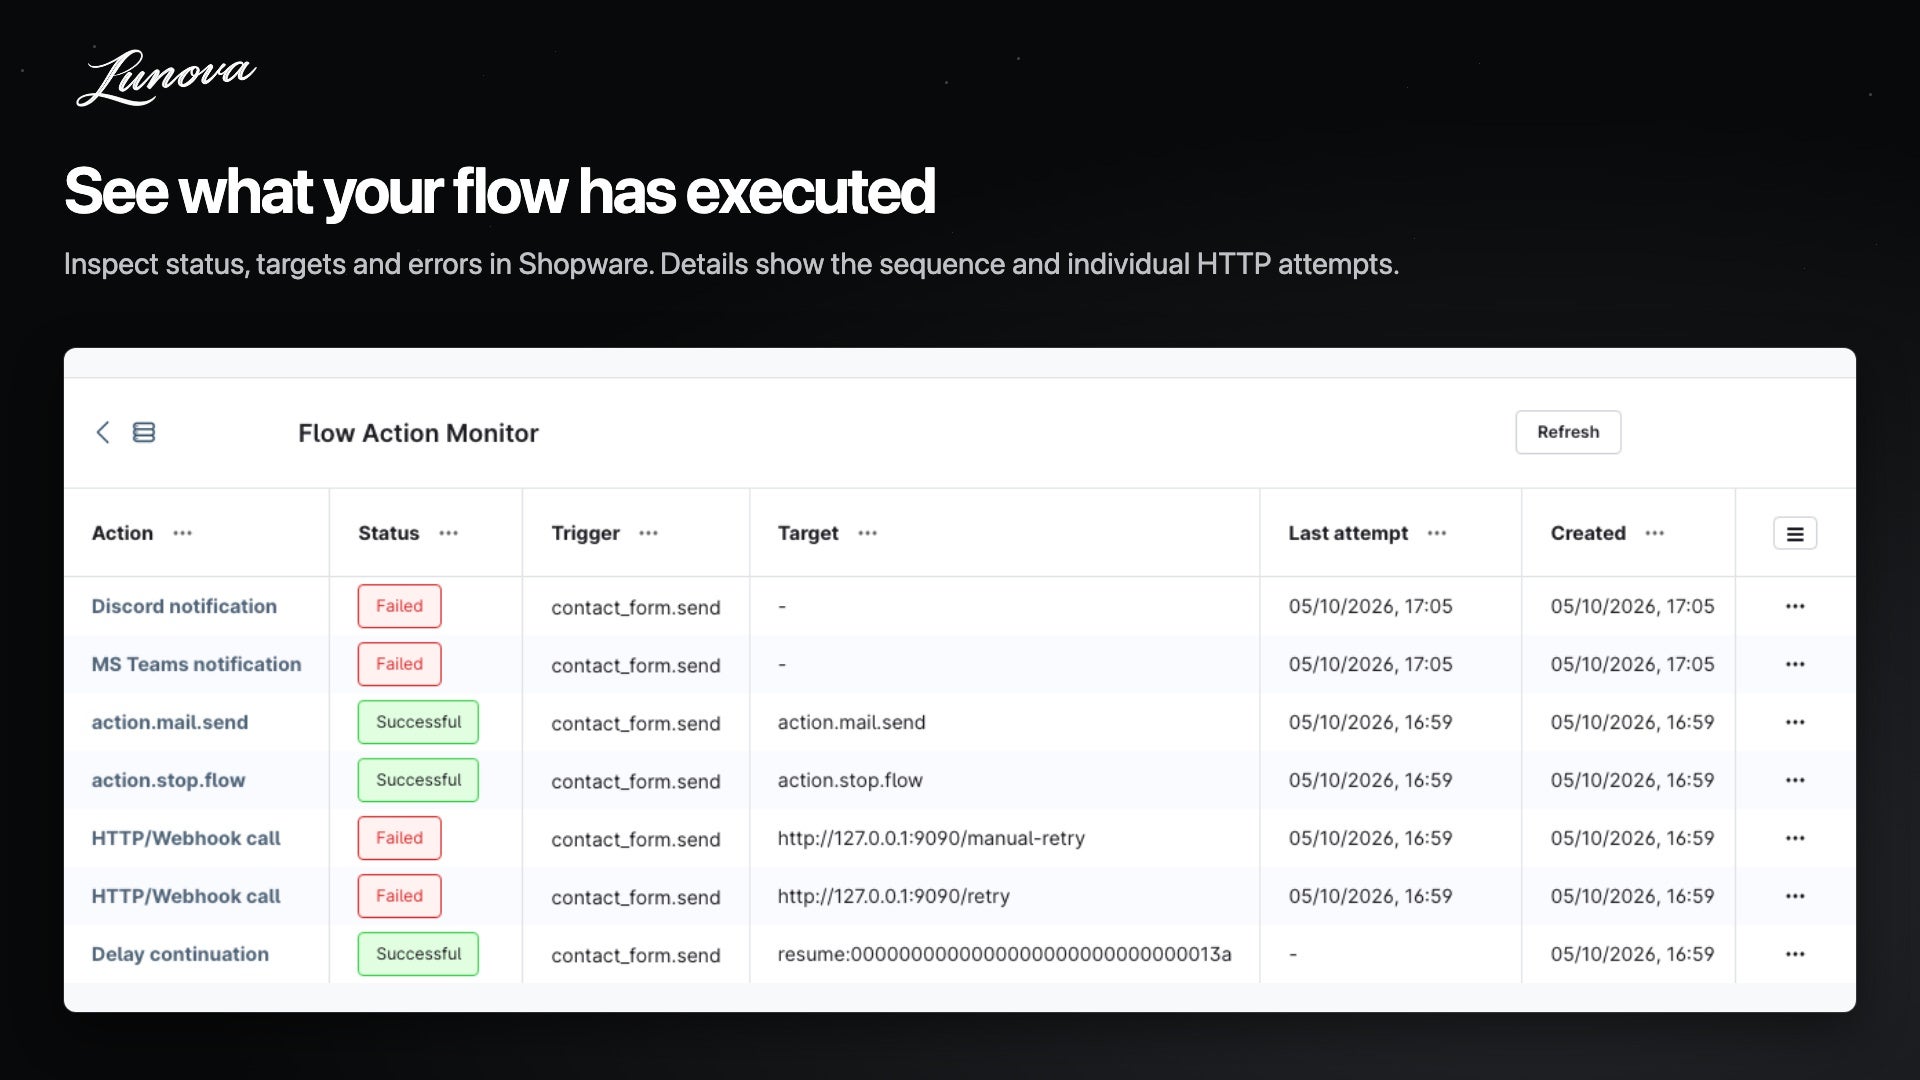Click the Refresh button
Viewport: 1920px width, 1080px height.
click(x=1568, y=432)
